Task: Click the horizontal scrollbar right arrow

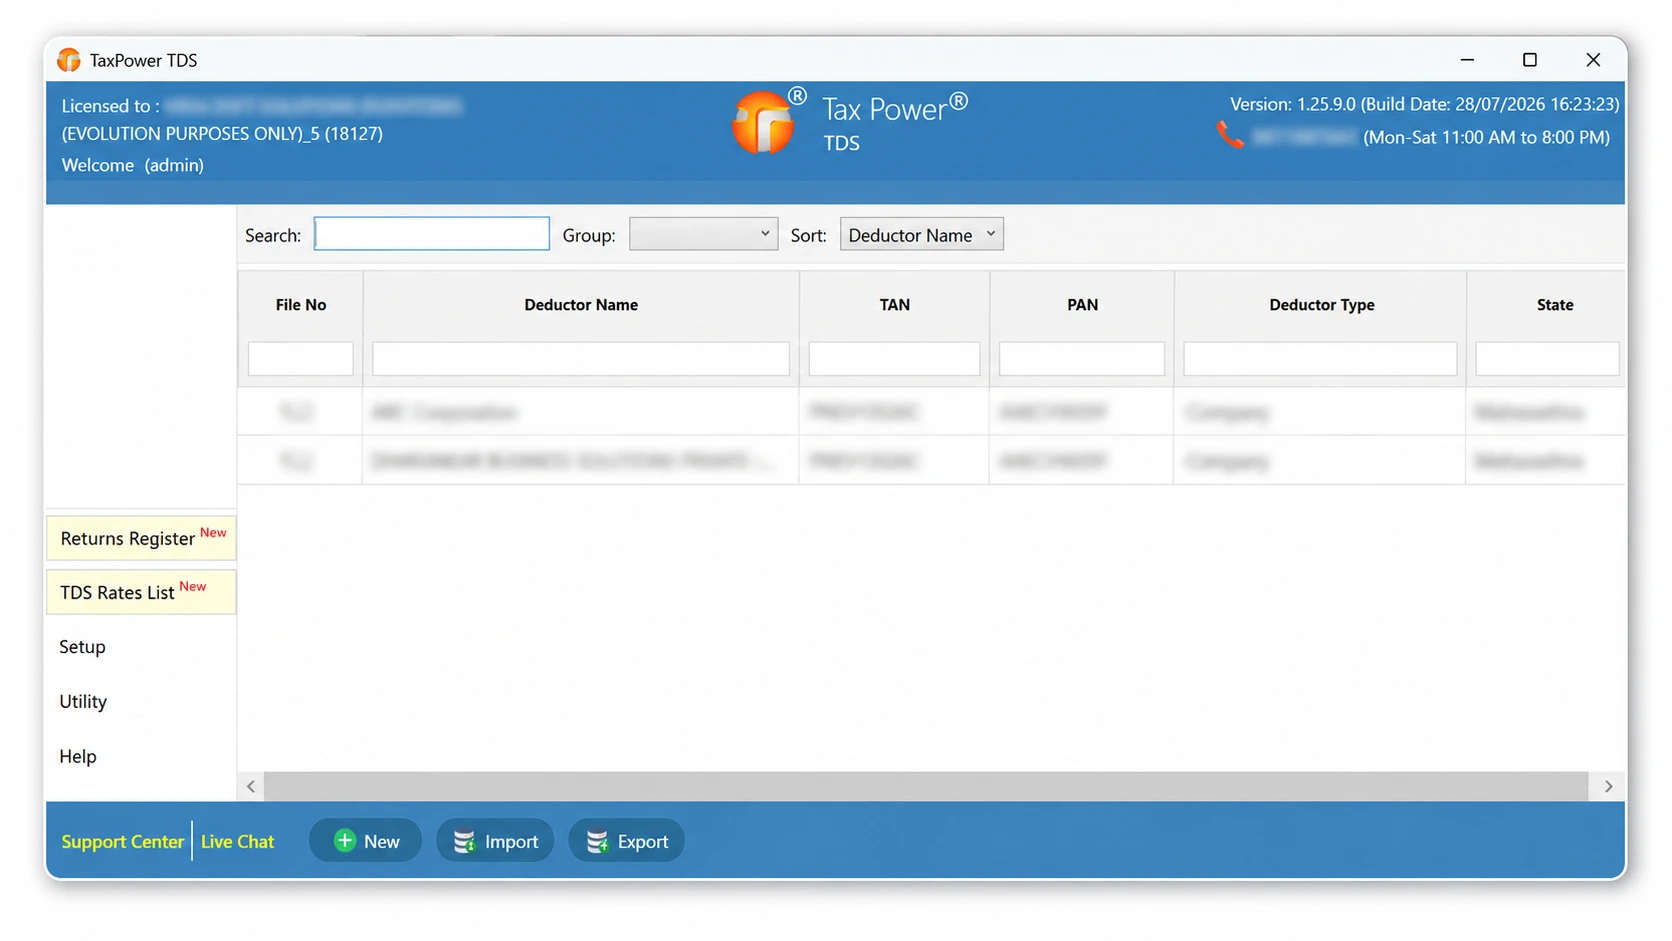Action: [1608, 787]
